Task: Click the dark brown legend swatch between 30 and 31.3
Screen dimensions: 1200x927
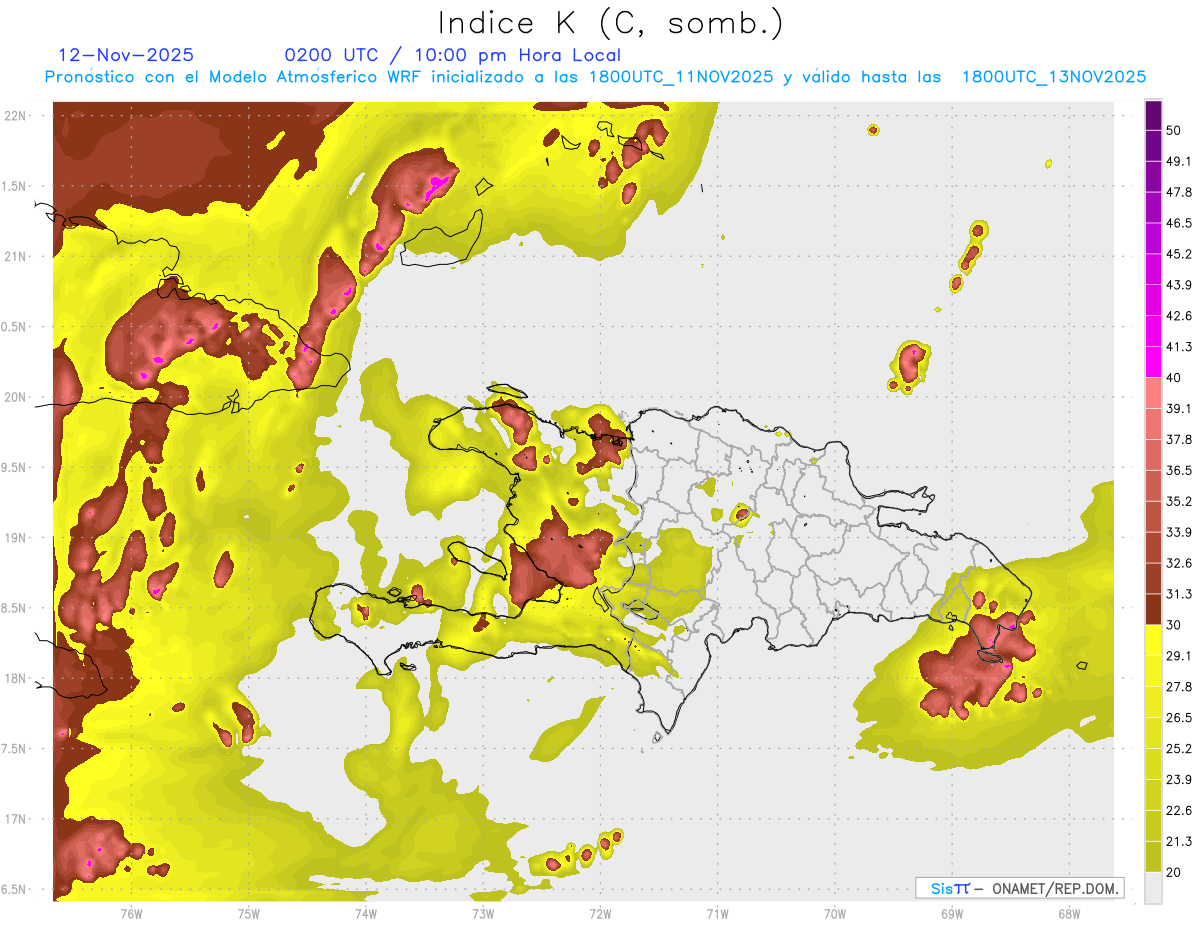Action: click(1153, 609)
